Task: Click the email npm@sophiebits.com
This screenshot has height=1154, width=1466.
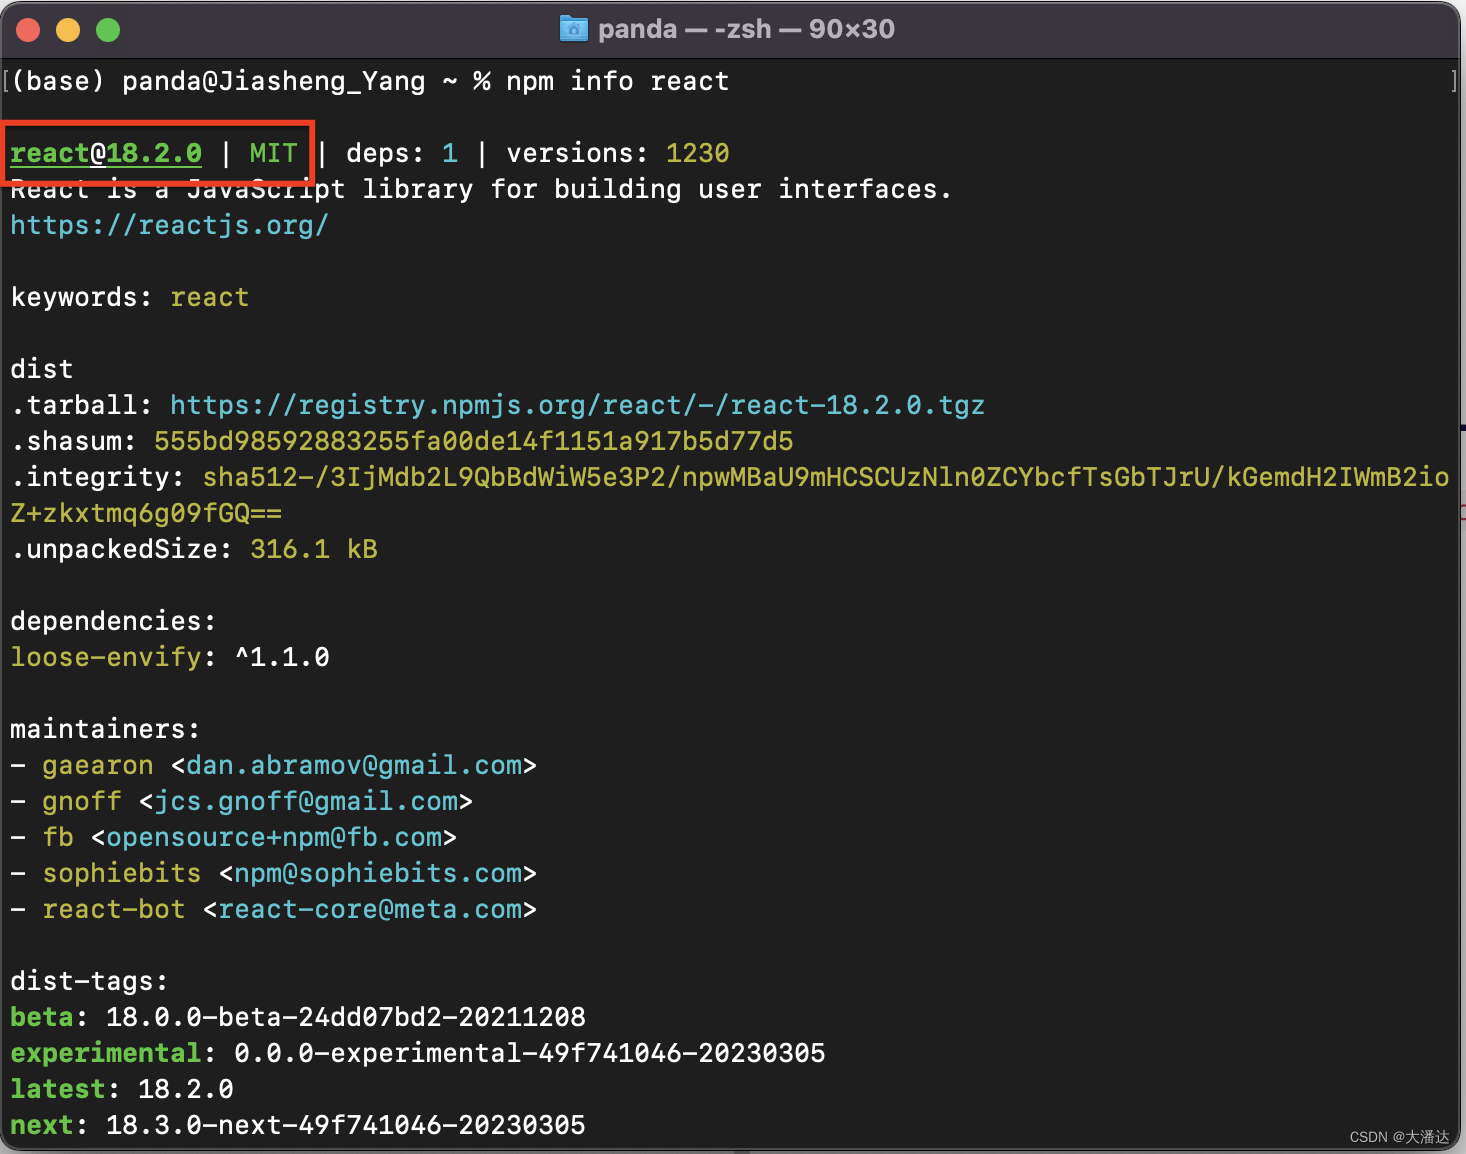Action: click(378, 873)
